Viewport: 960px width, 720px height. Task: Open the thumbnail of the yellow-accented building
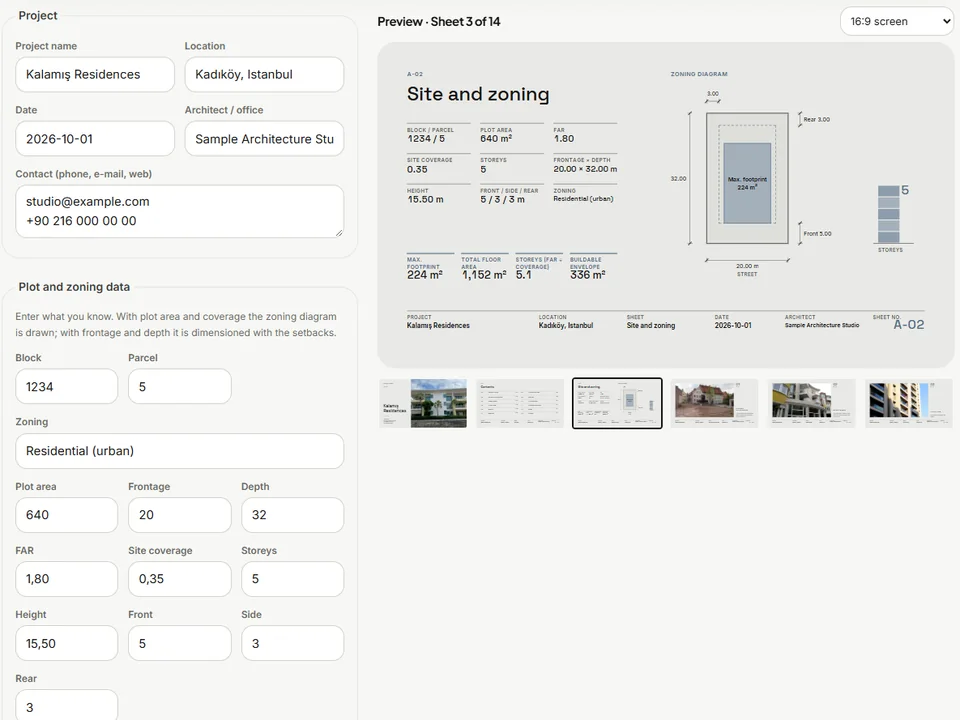811,403
